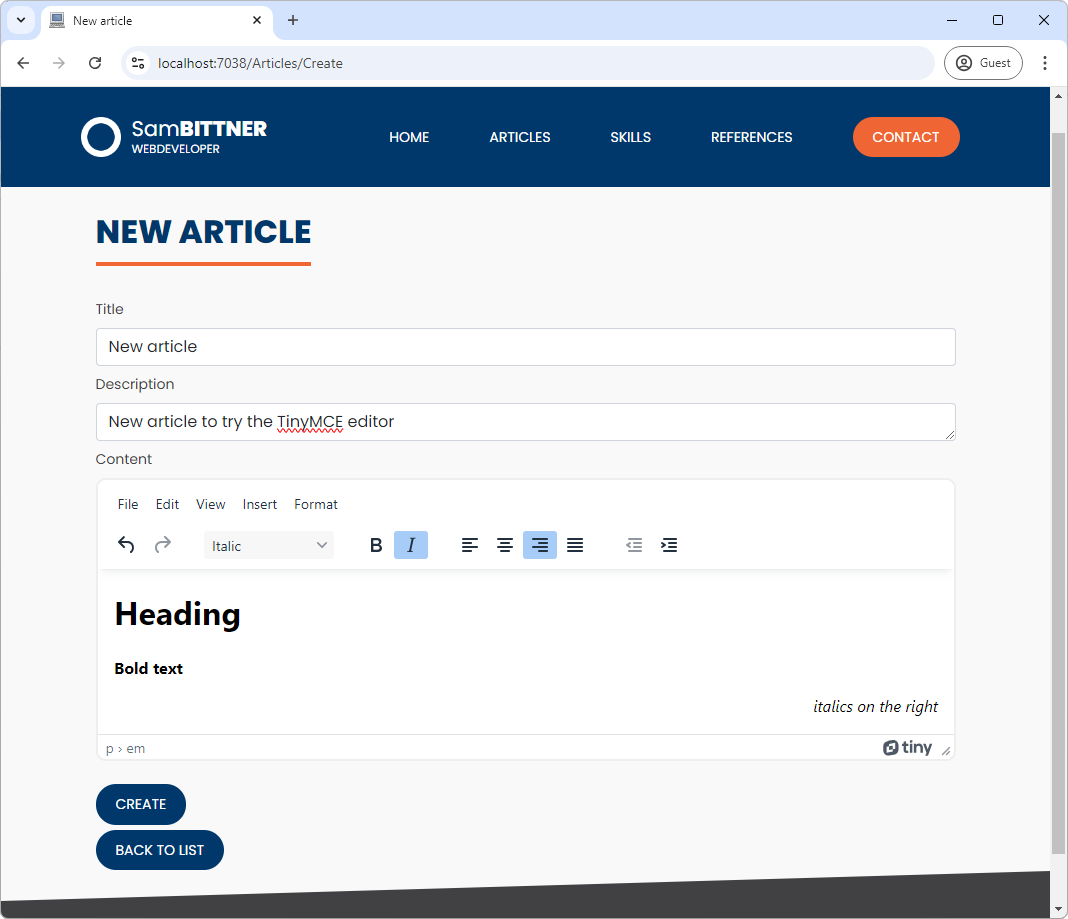1068x919 pixels.
Task: Toggle bold formatting in the editor
Action: click(376, 545)
